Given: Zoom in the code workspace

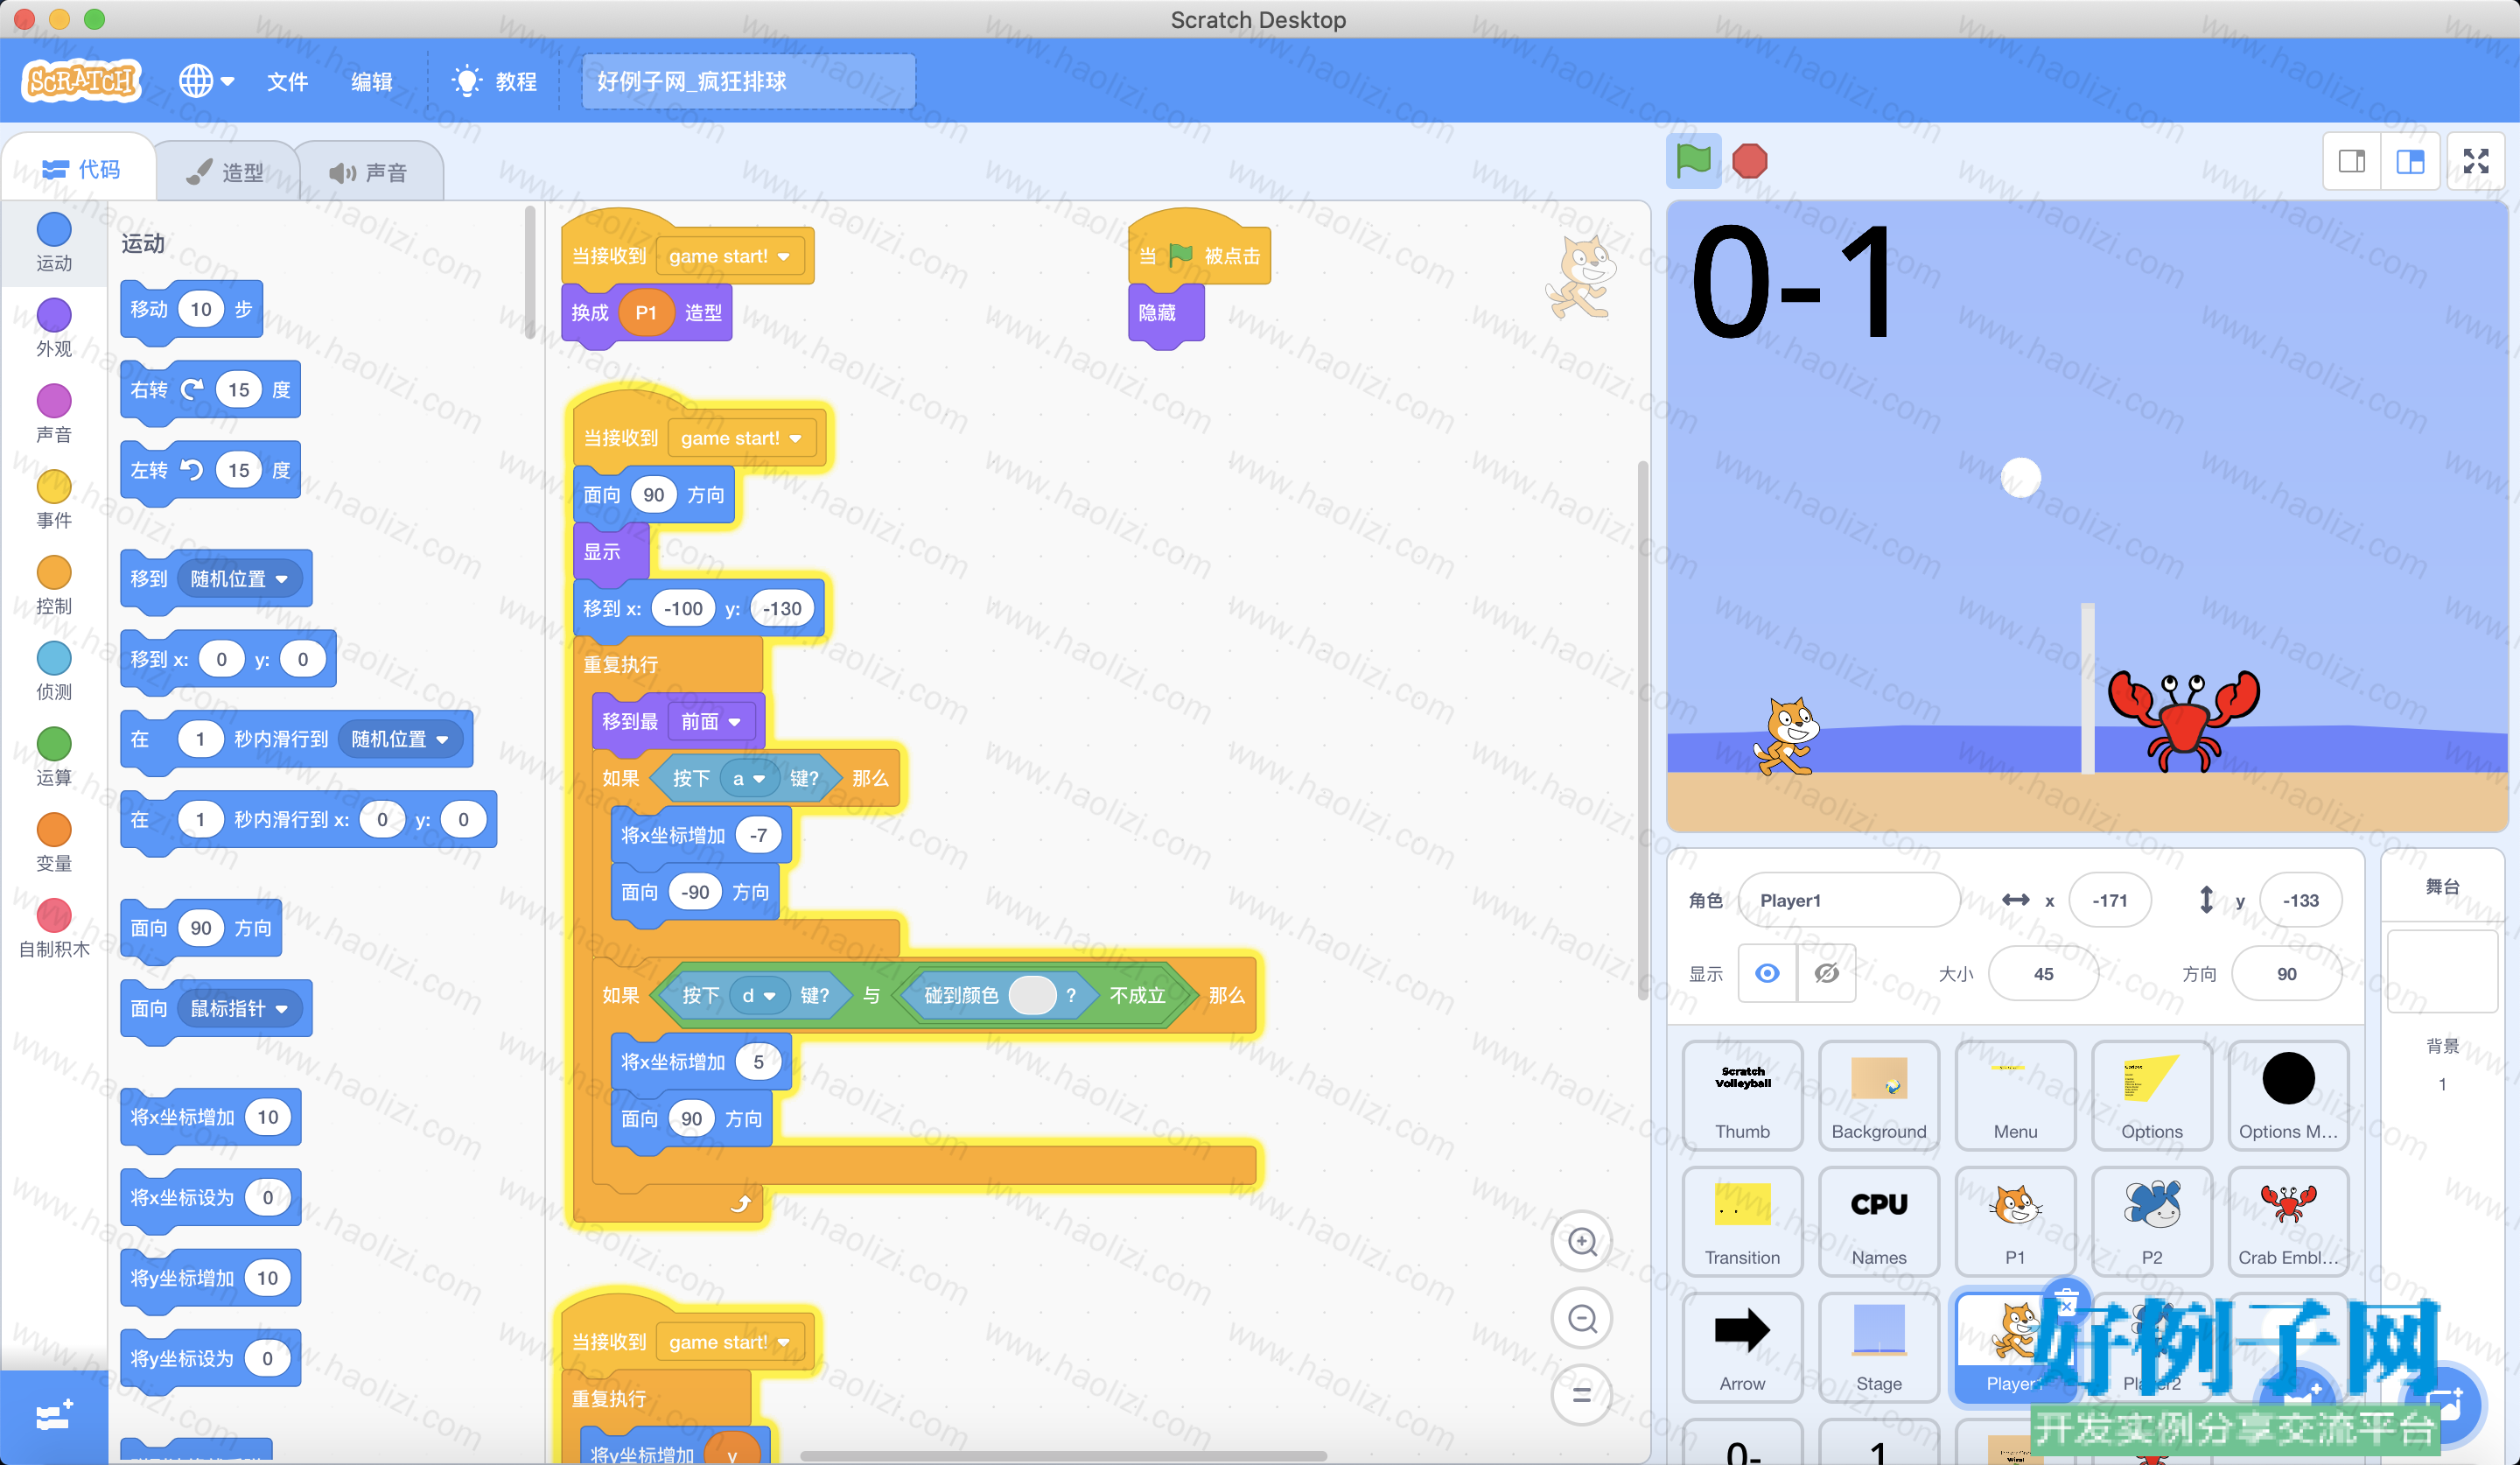Looking at the screenshot, I should 1582,1242.
